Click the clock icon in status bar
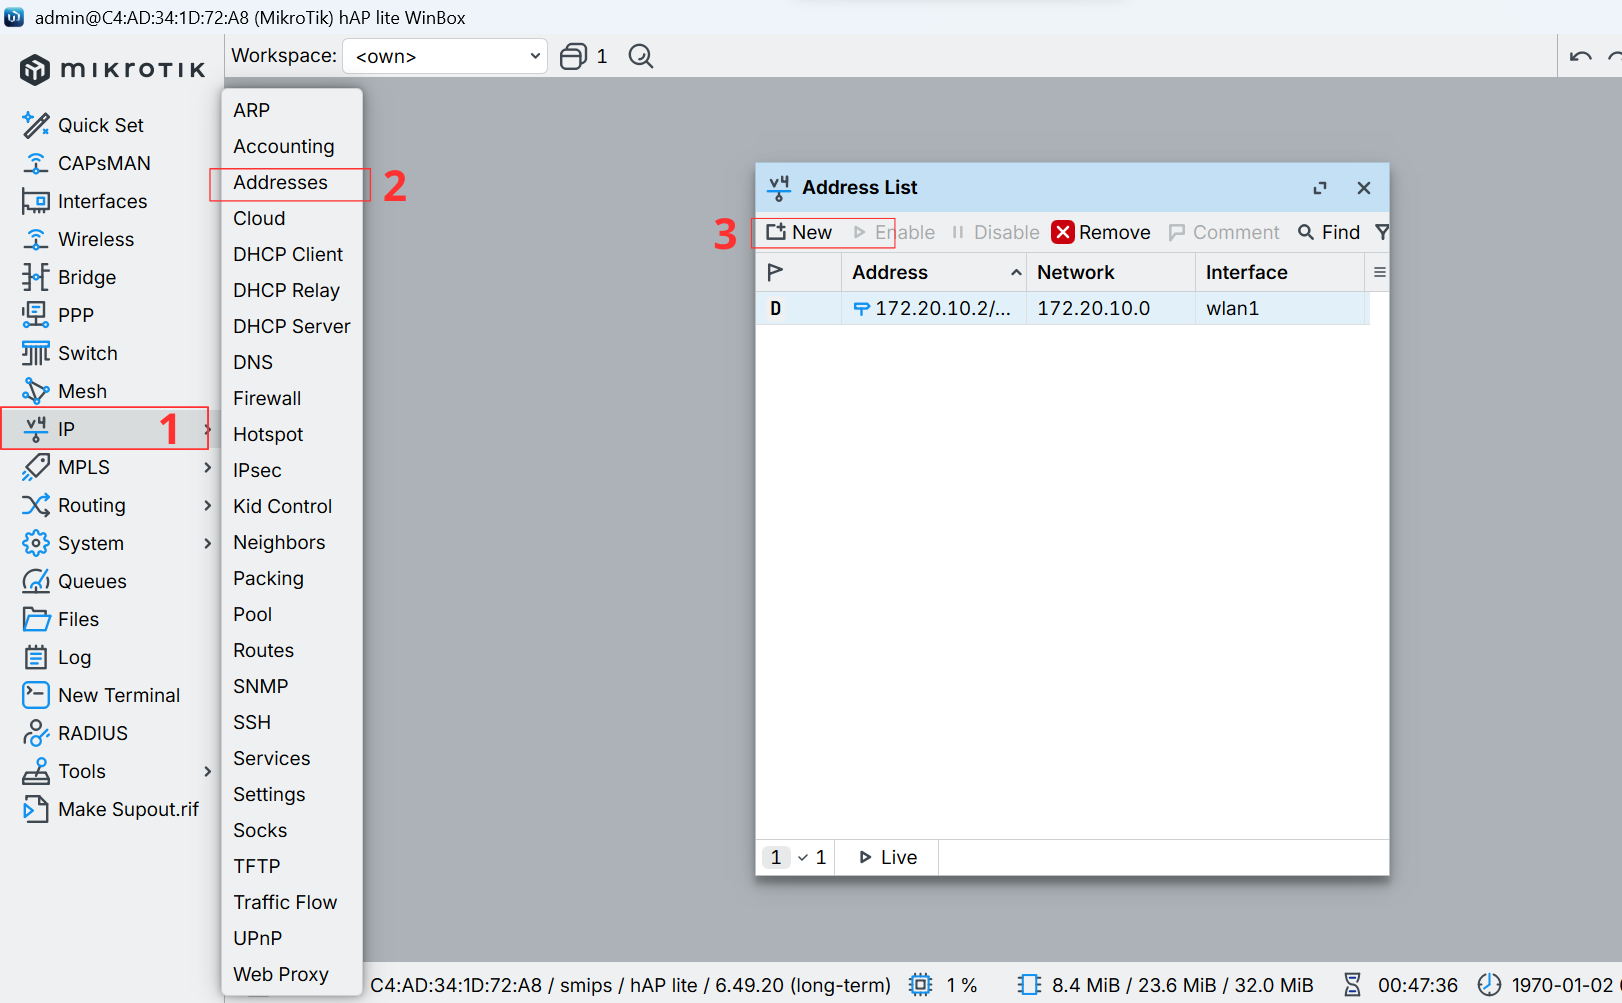This screenshot has height=1003, width=1622. click(1489, 985)
